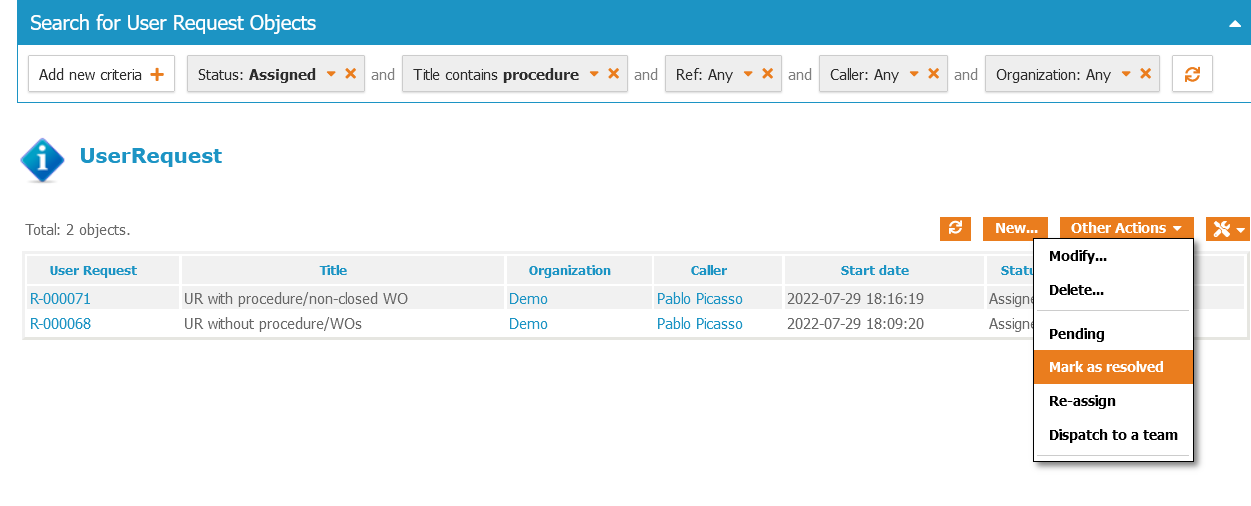Remove the Caller: Any criterion

tap(933, 74)
